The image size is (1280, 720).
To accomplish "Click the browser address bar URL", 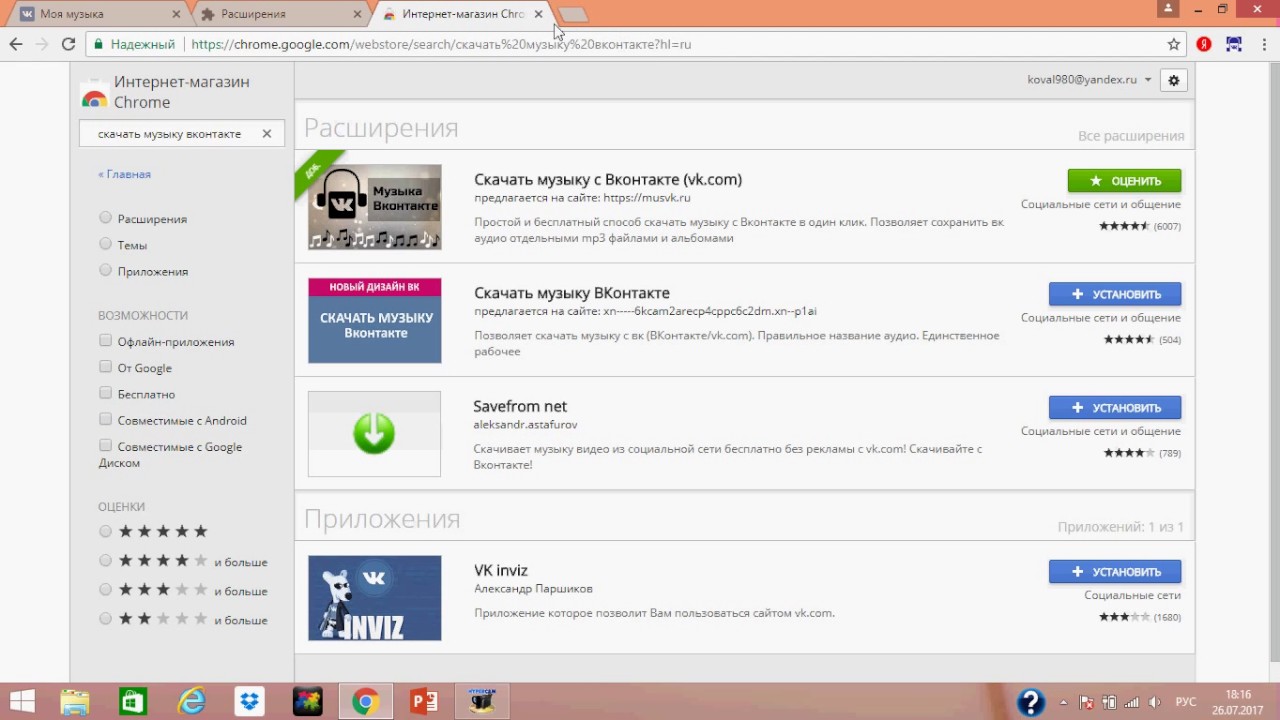I will coord(440,44).
